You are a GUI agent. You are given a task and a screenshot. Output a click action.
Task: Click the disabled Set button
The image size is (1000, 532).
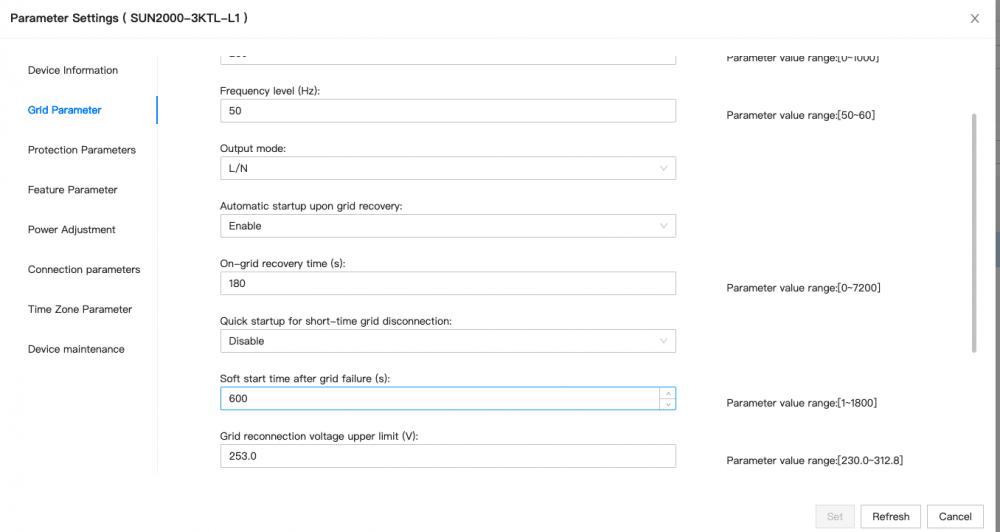[834, 516]
